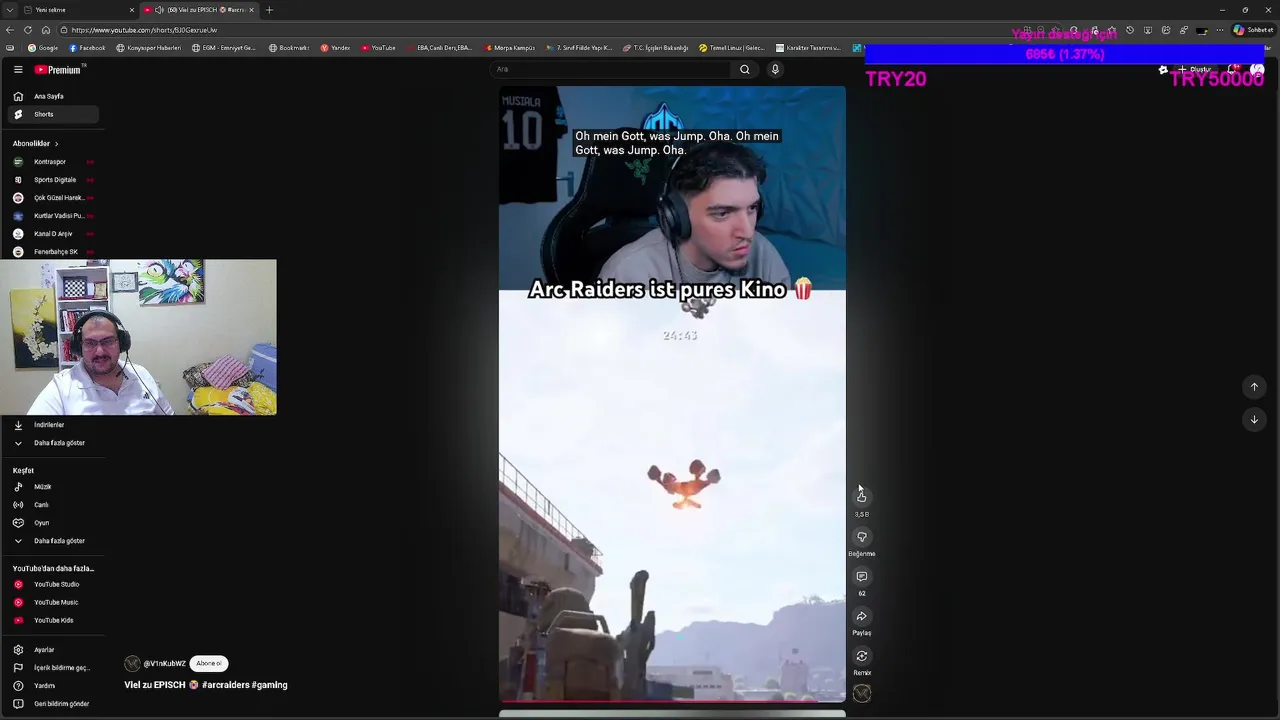Expand 'Daha fazla göster' under Oyun
Image resolution: width=1280 pixels, height=720 pixels.
[x=53, y=541]
